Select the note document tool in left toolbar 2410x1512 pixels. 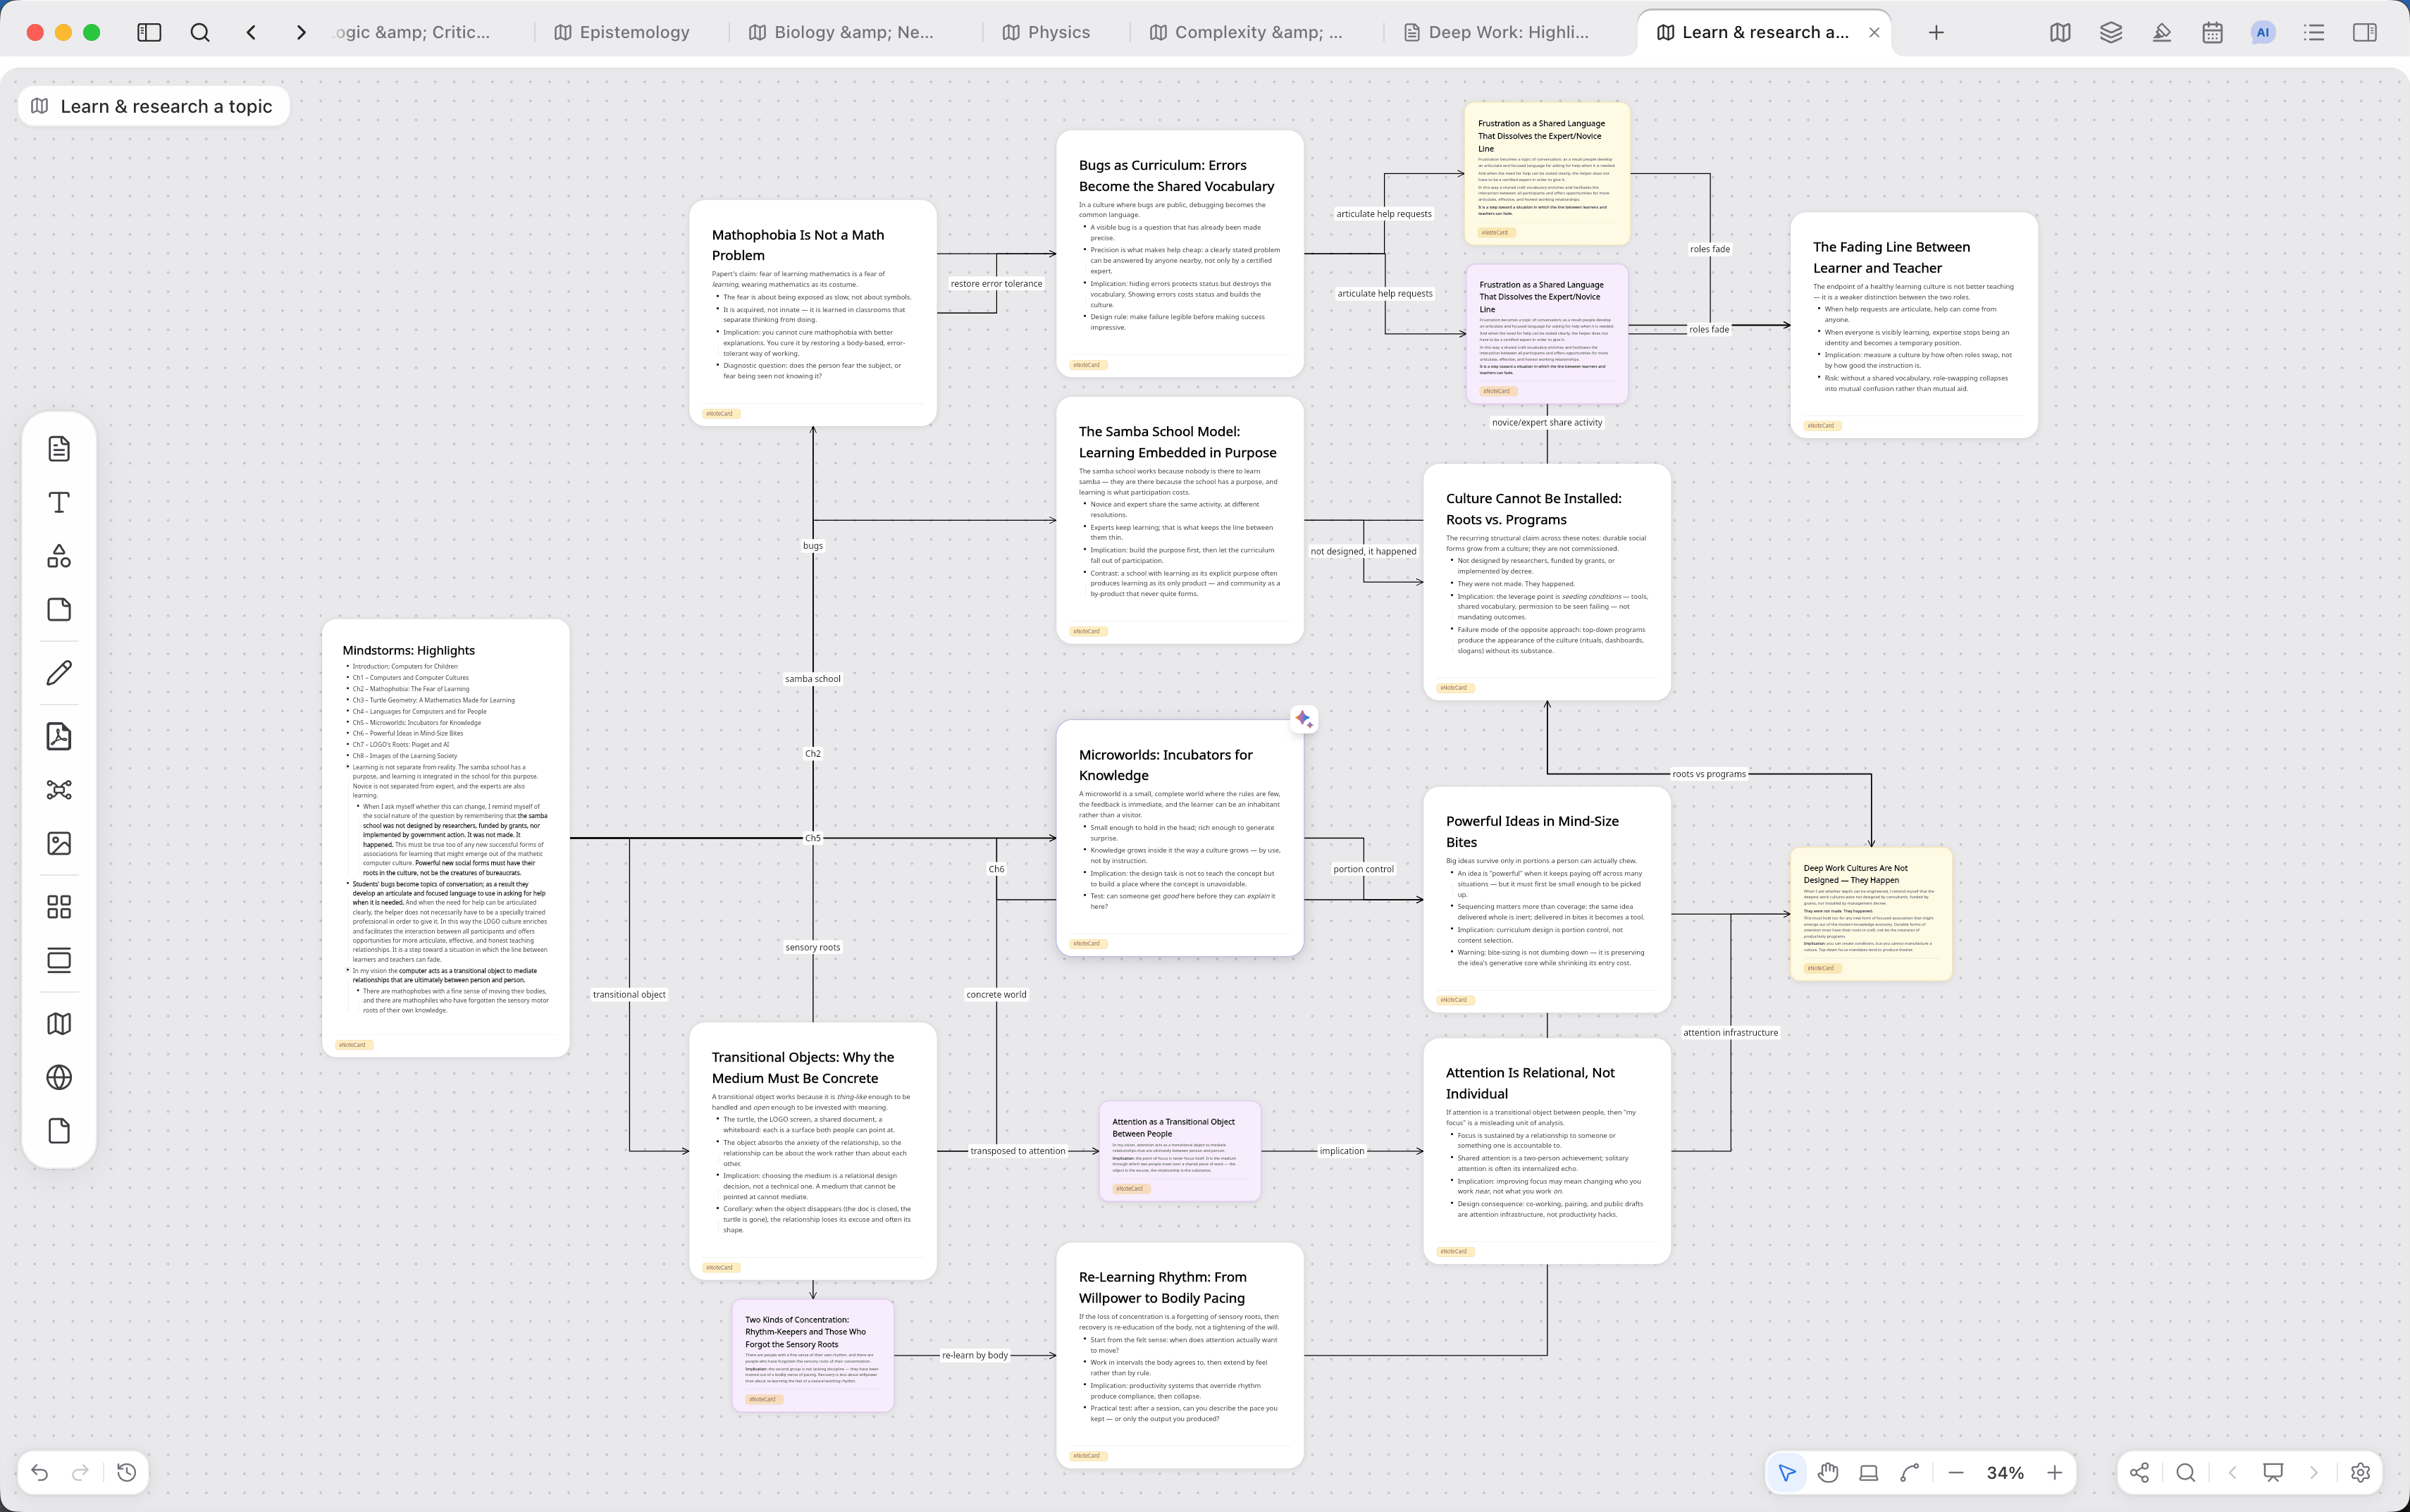pos(59,448)
